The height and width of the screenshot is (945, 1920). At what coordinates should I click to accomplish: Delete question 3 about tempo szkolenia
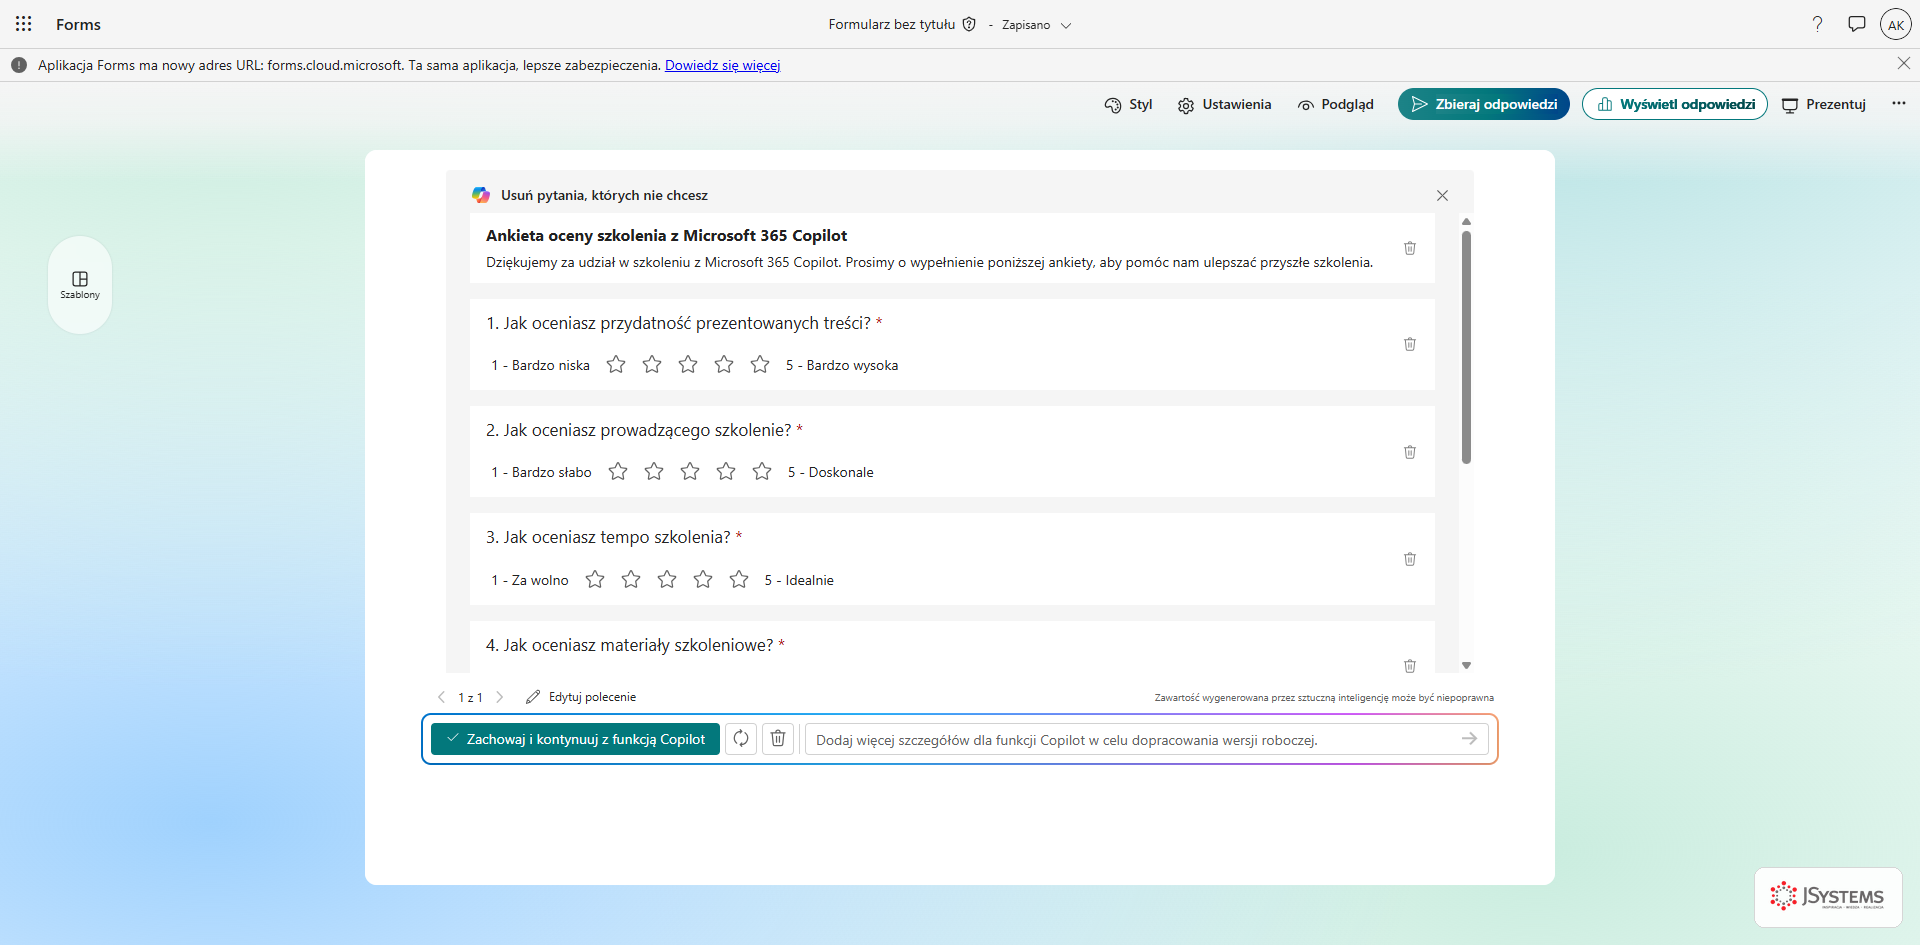[x=1410, y=559]
